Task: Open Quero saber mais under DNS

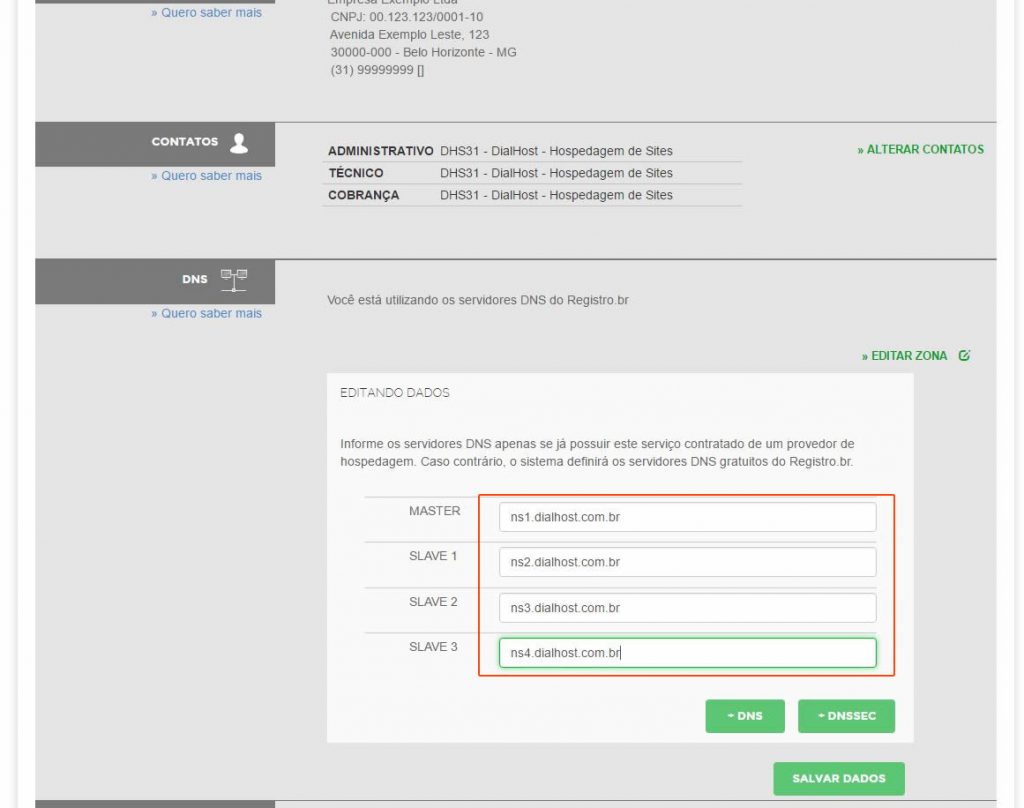Action: pyautogui.click(x=206, y=314)
